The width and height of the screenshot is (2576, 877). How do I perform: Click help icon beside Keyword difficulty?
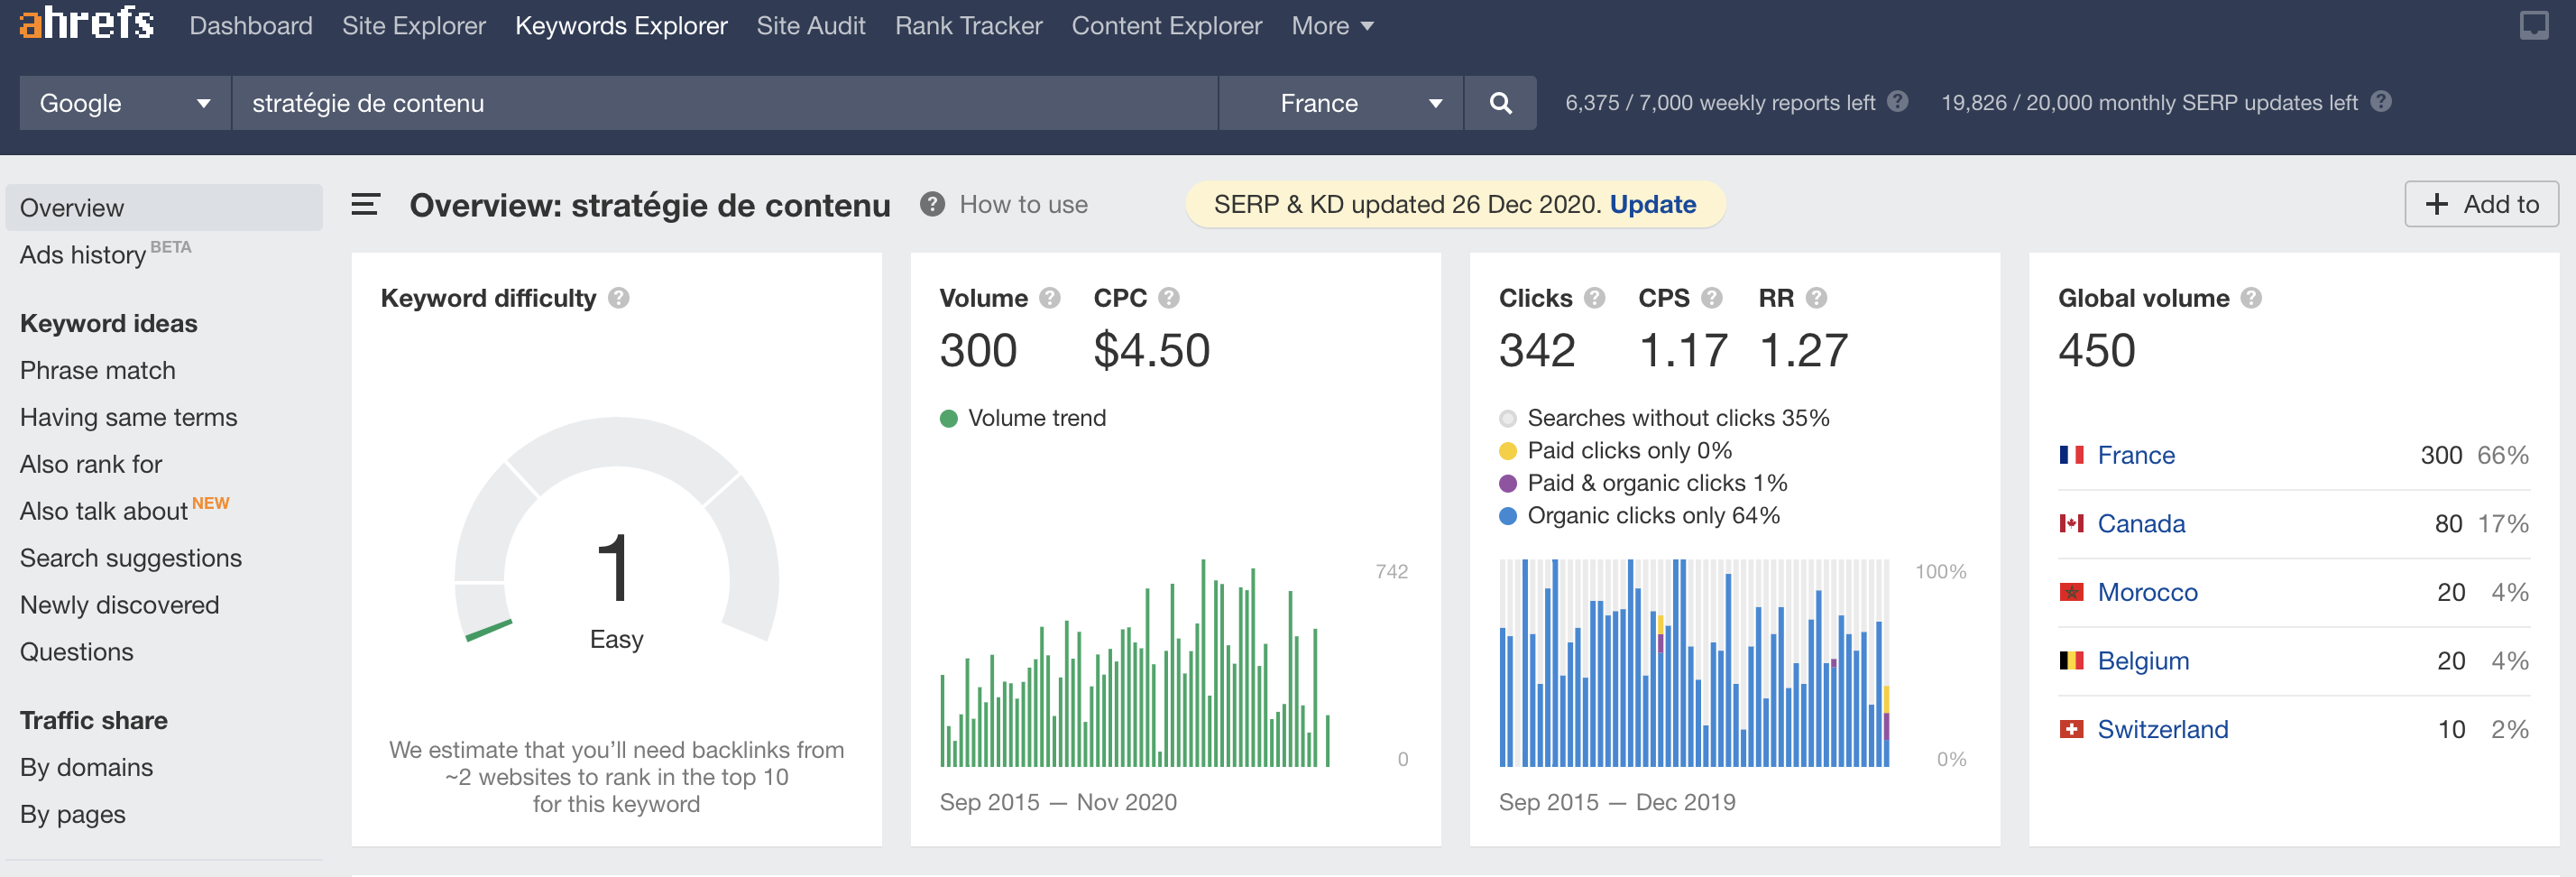(619, 298)
